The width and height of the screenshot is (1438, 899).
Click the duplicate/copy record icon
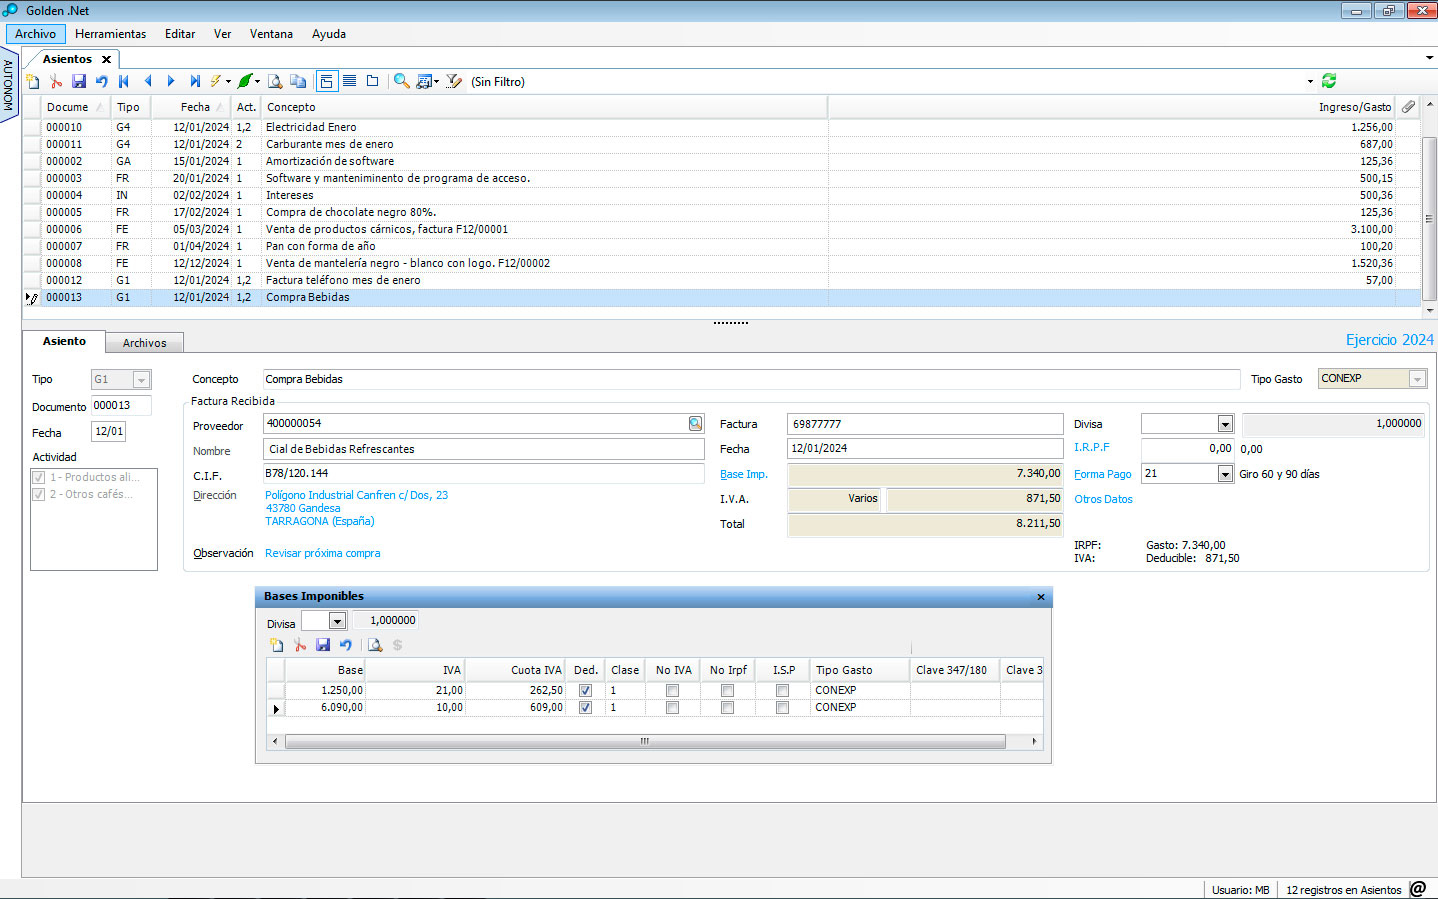298,81
